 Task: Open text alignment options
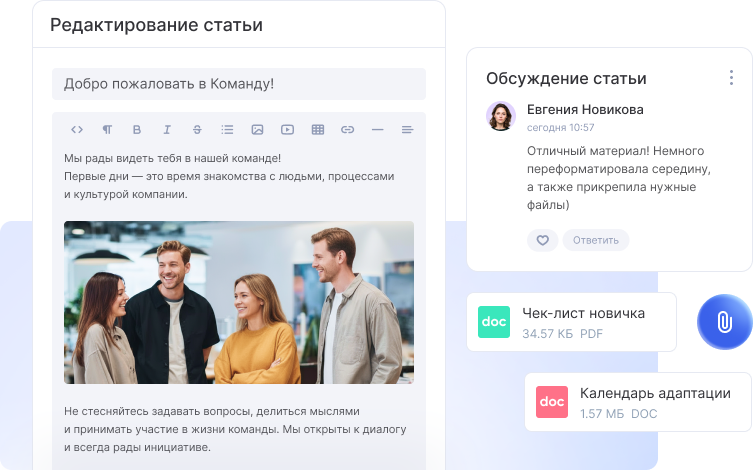(x=407, y=130)
